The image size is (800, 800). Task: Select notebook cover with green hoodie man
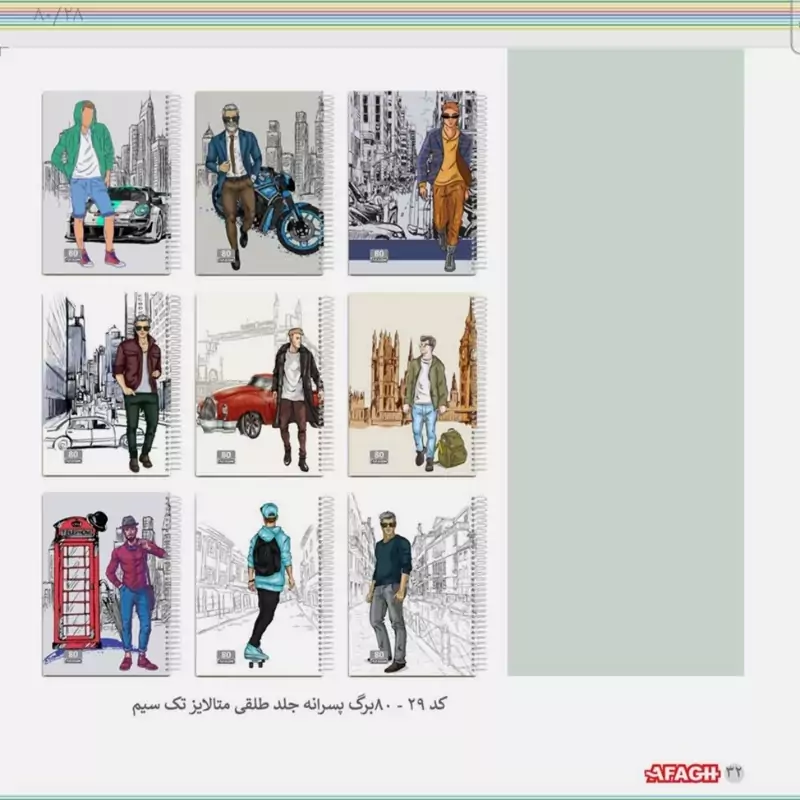[x=111, y=183]
